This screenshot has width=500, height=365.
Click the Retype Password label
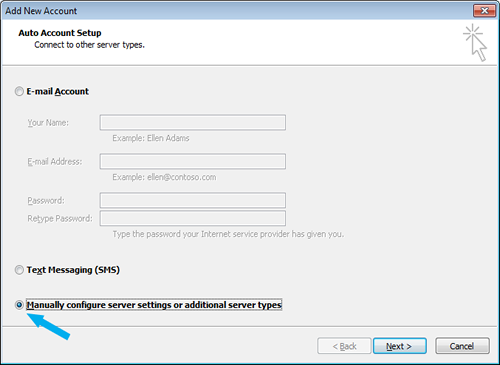(60, 219)
